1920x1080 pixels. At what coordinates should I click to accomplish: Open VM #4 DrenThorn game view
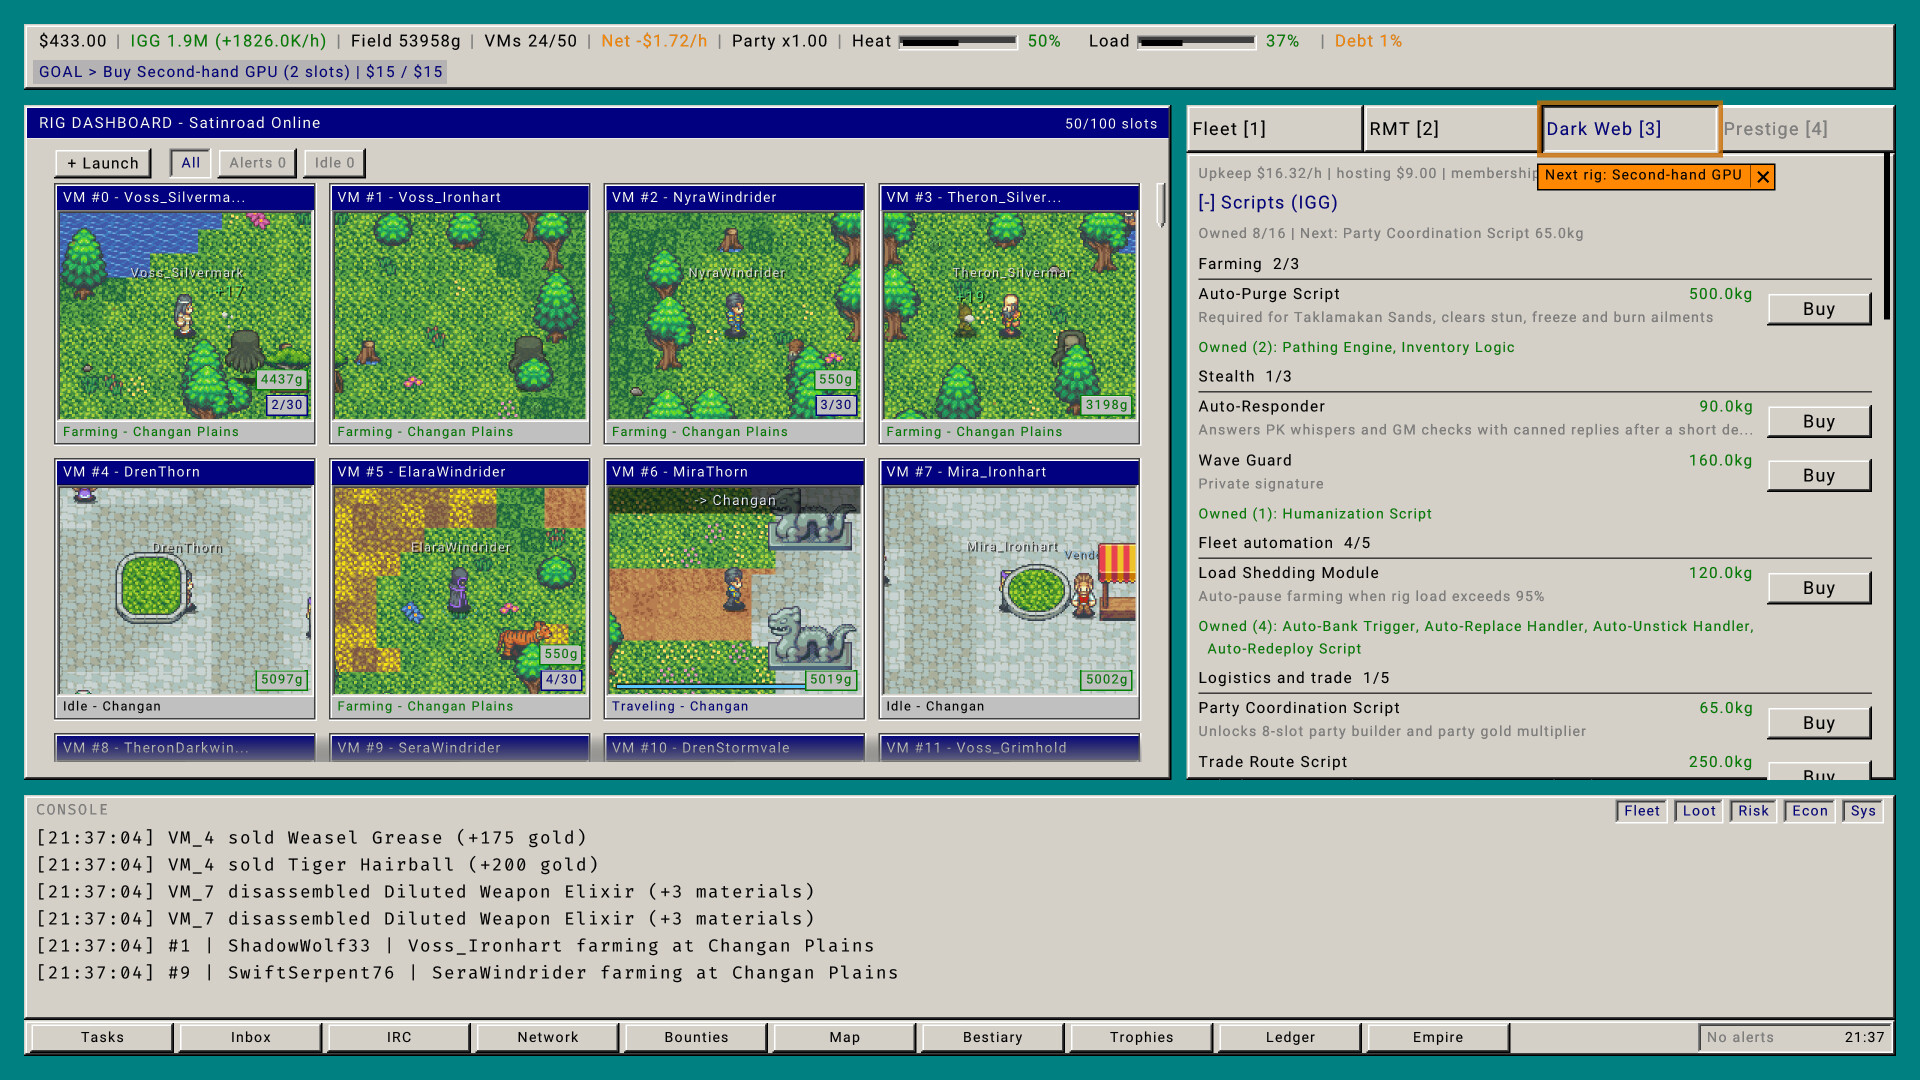point(185,589)
